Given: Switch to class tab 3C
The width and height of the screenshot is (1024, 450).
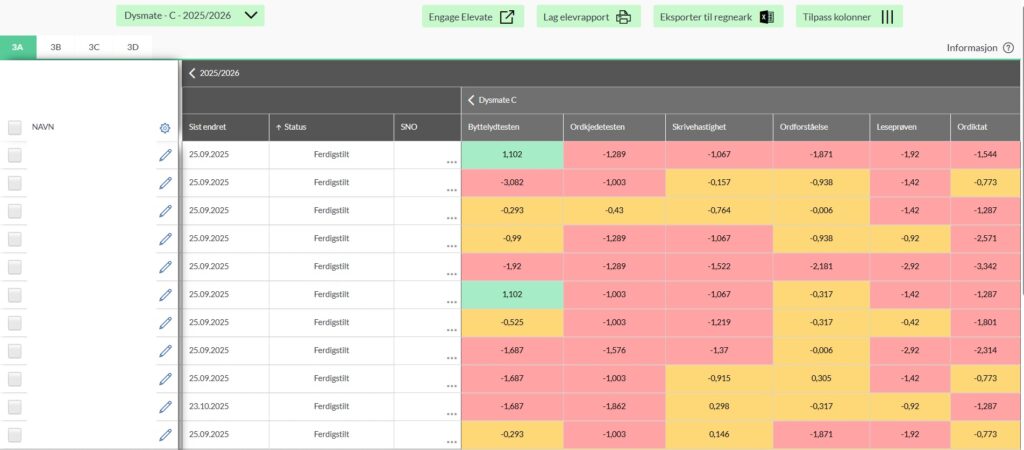Looking at the screenshot, I should click(94, 47).
